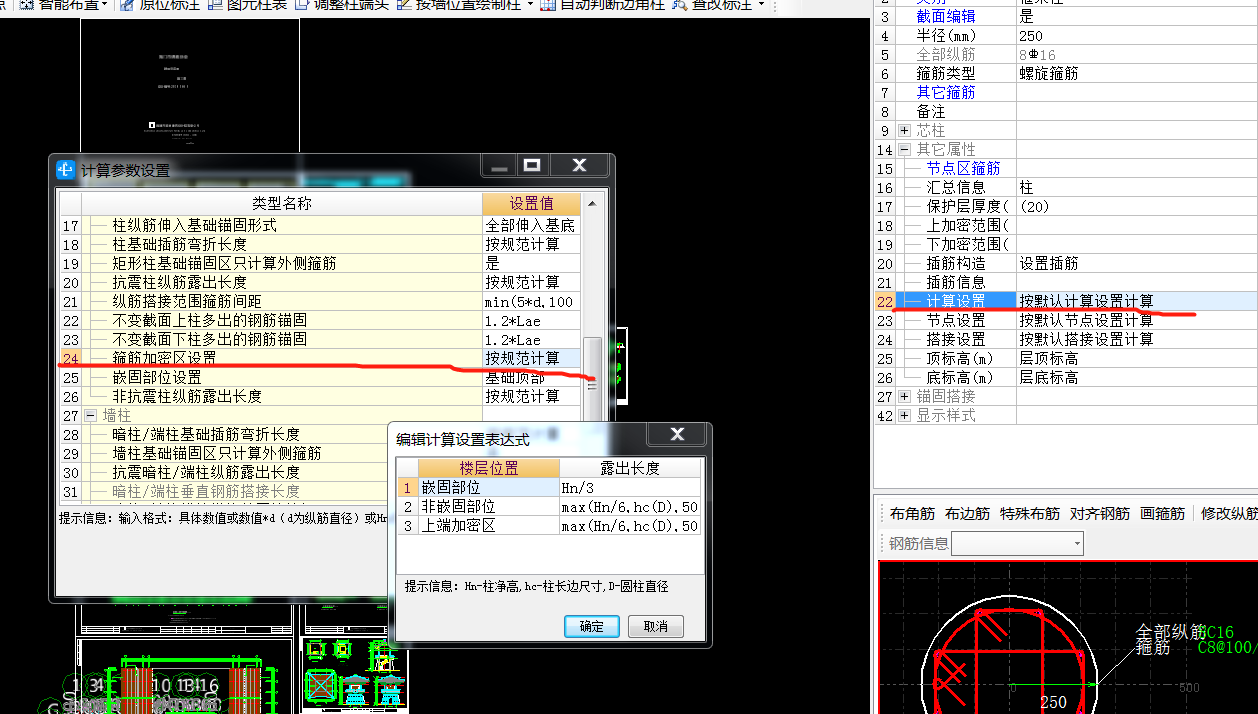Screen dimensions: 1258x714
Task: Click the 截面编辑 property name
Action: click(x=946, y=16)
